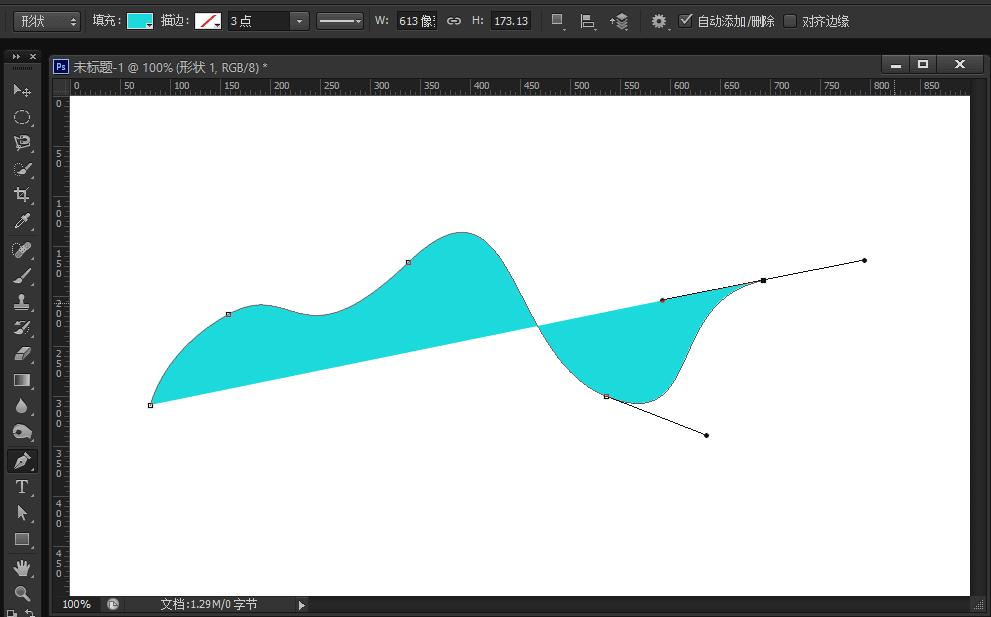Viewport: 991px width, 617px height.
Task: Select the Quick Selection tool
Action: (x=21, y=169)
